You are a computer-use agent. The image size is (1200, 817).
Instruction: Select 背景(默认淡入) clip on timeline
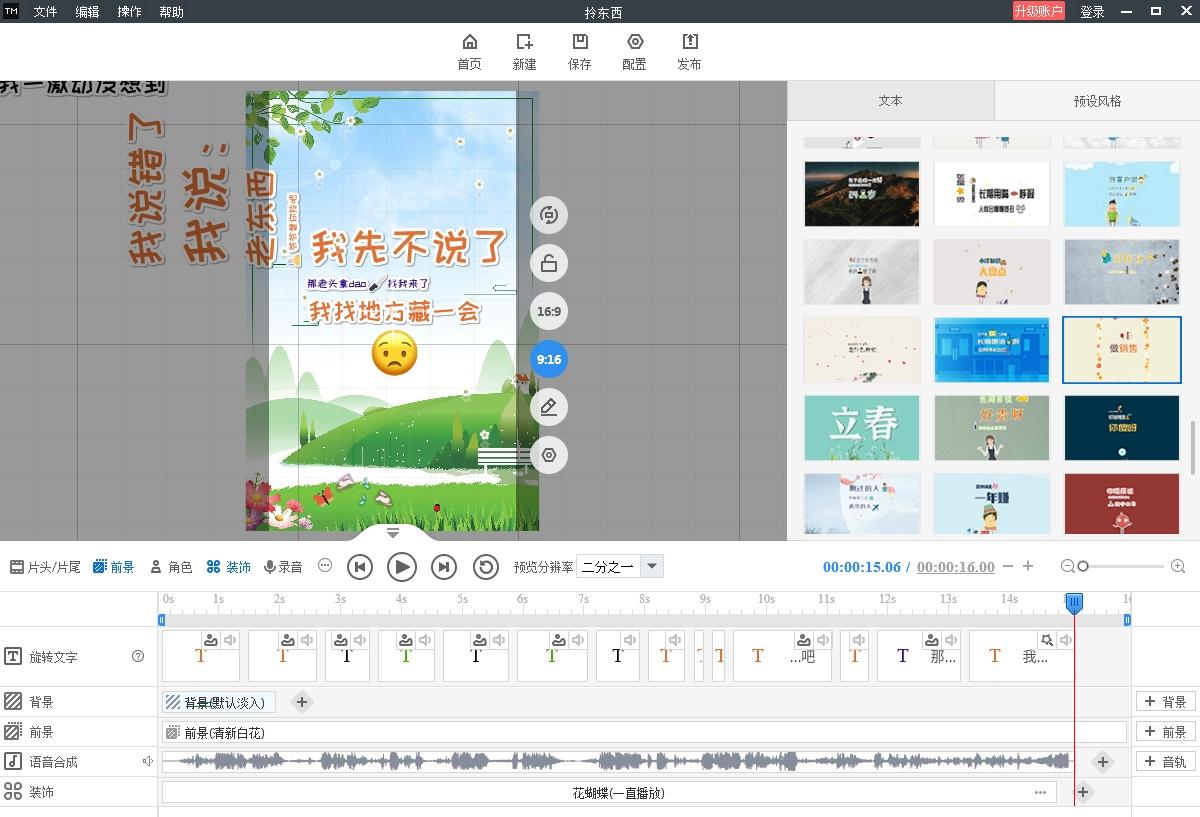point(219,702)
